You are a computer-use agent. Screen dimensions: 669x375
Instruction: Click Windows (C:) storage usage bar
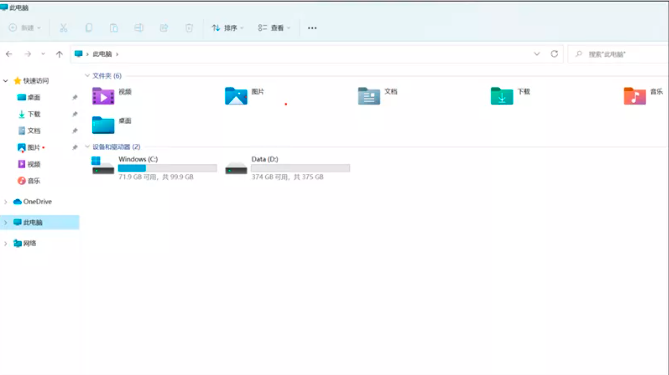click(x=167, y=168)
